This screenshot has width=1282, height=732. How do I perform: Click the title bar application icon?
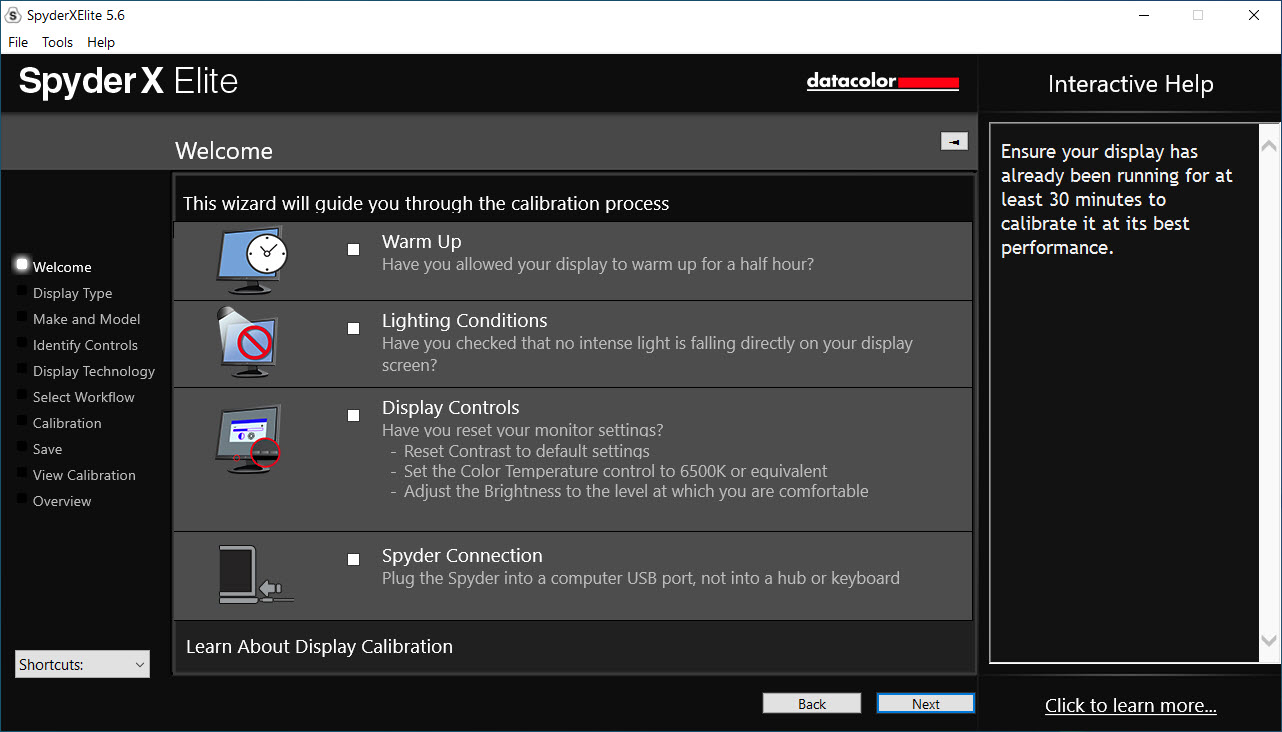click(x=14, y=15)
